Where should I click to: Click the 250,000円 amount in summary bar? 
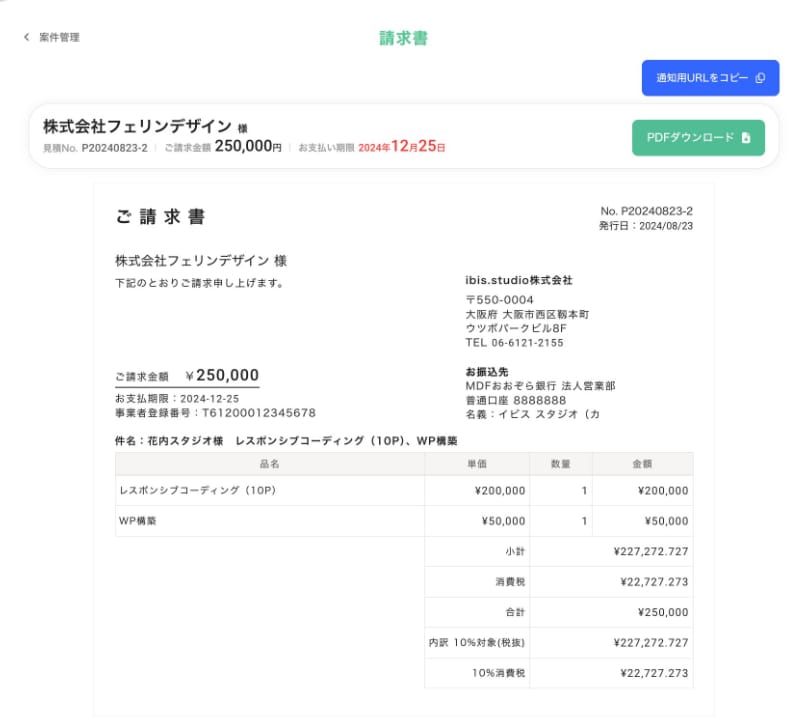tap(248, 146)
